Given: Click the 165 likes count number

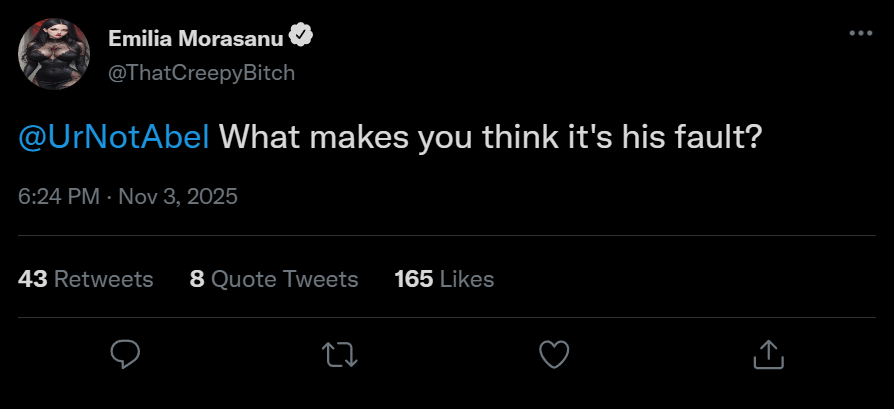Looking at the screenshot, I should 413,279.
